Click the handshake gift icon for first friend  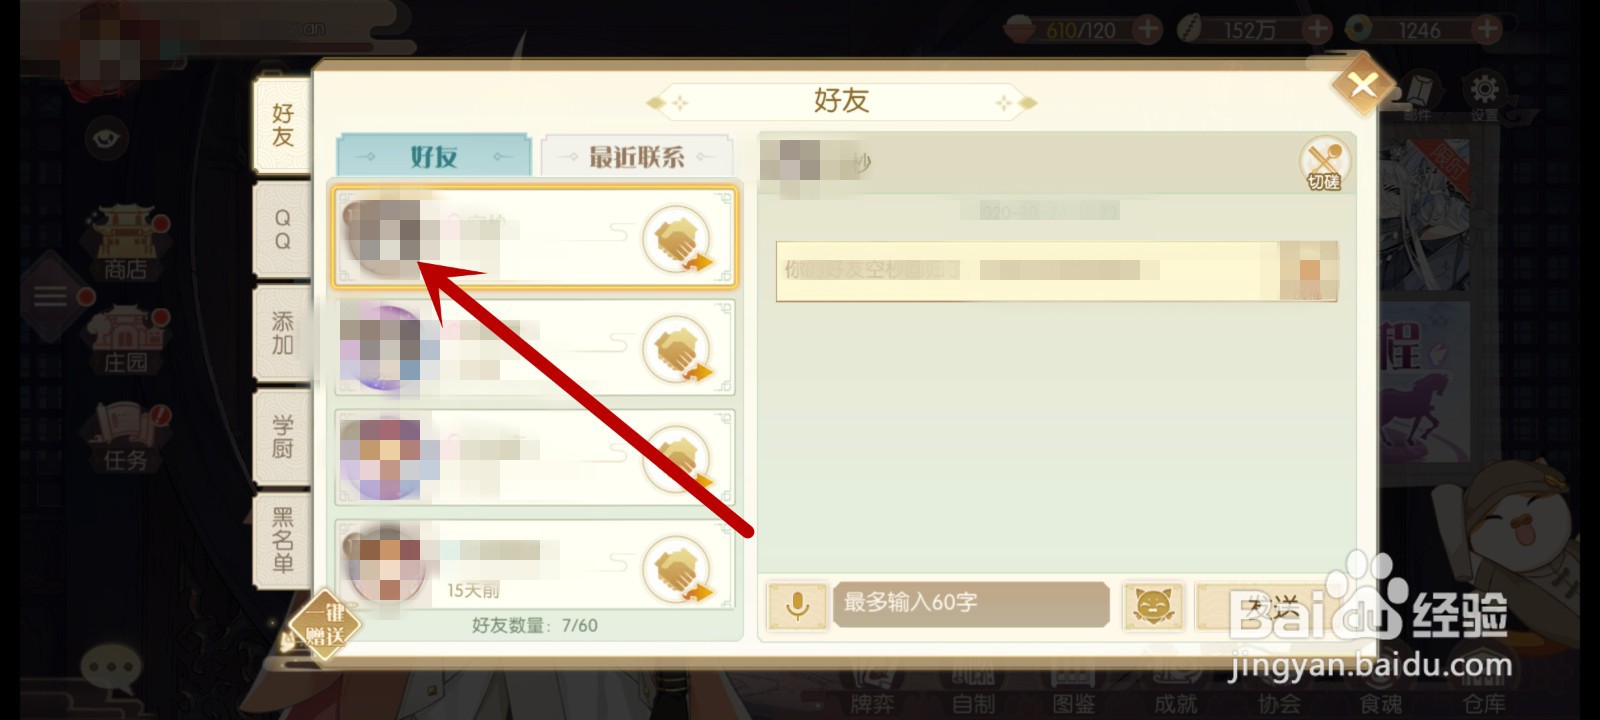pyautogui.click(x=678, y=240)
